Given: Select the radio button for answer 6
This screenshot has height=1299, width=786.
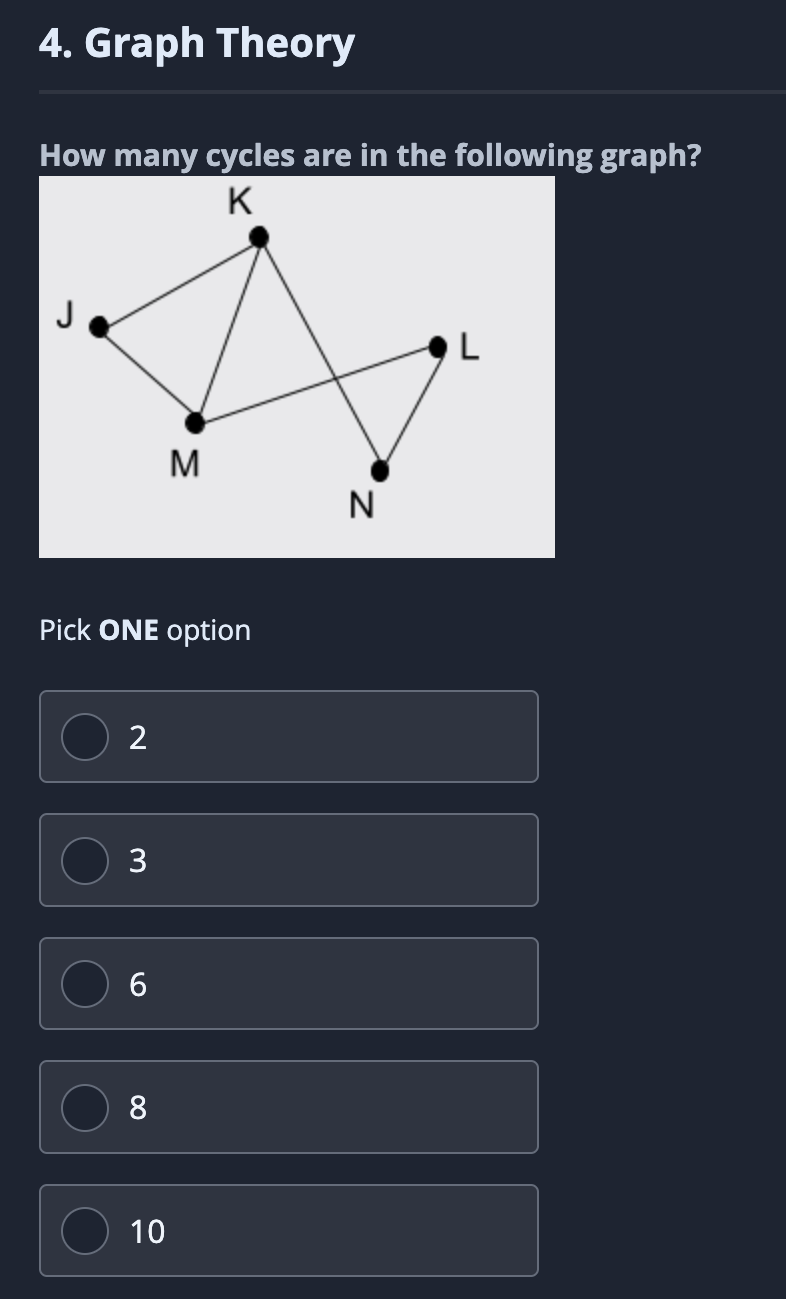Looking at the screenshot, I should (84, 984).
